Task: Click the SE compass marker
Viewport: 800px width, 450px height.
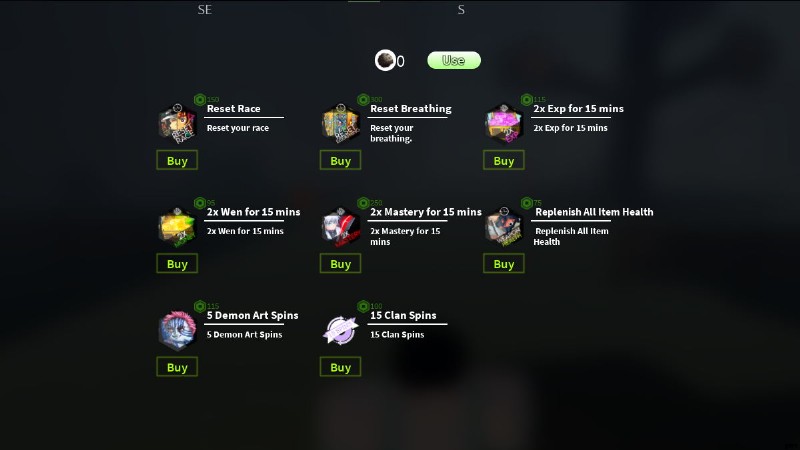Action: 205,10
